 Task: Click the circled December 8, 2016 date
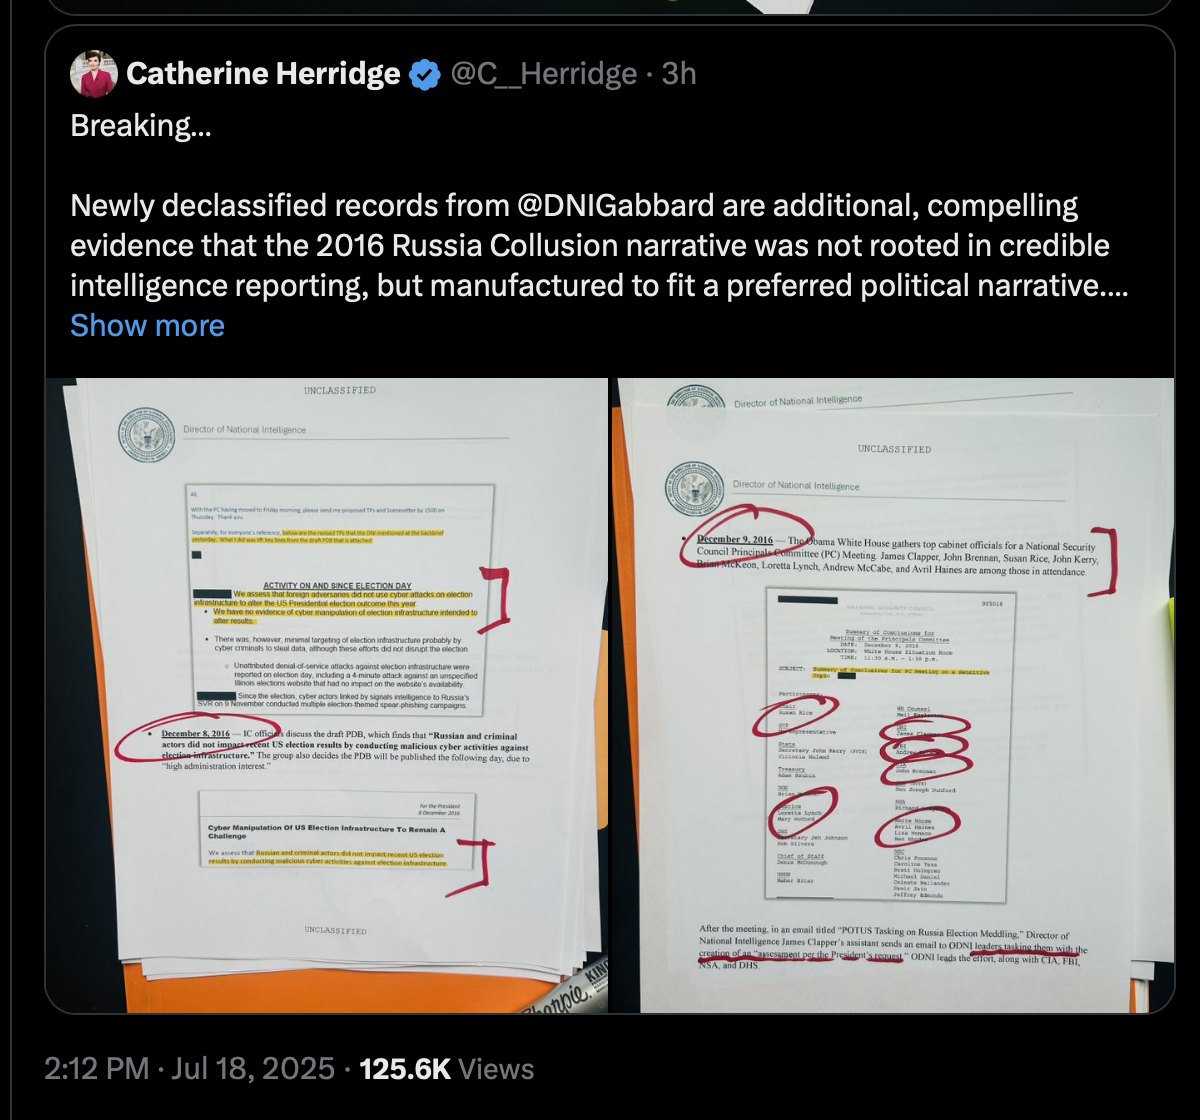[x=194, y=733]
